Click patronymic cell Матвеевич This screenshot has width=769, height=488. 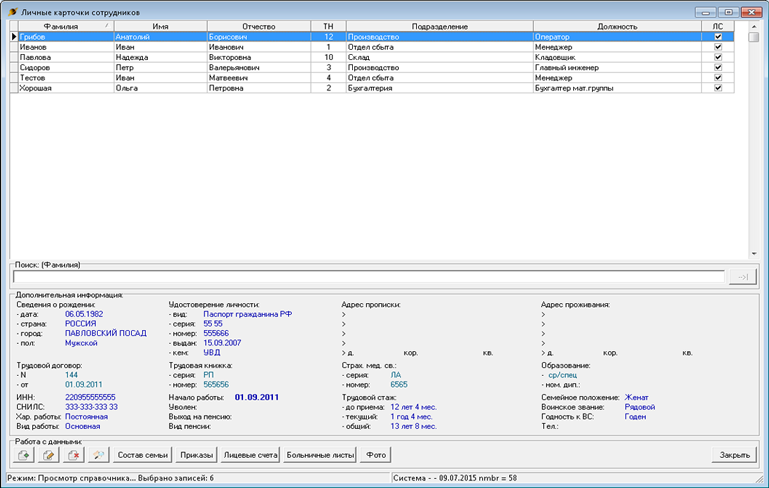tap(259, 77)
